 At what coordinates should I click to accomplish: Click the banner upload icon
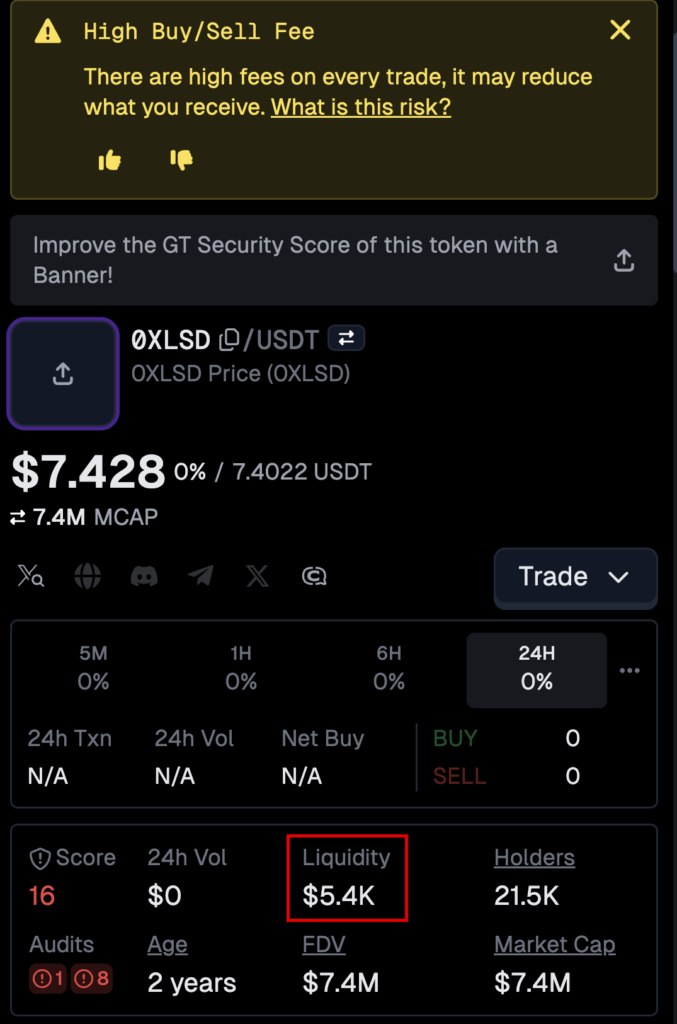click(624, 261)
